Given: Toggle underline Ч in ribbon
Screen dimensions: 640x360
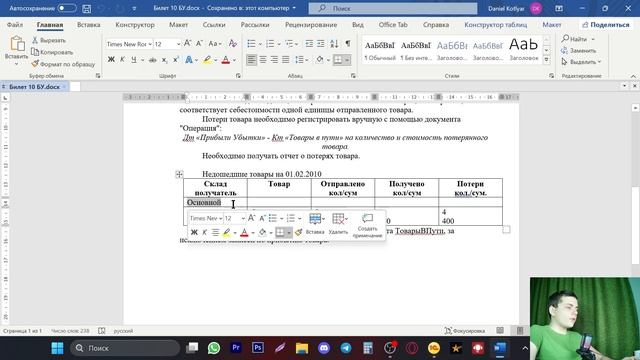Looking at the screenshot, I should tap(133, 60).
